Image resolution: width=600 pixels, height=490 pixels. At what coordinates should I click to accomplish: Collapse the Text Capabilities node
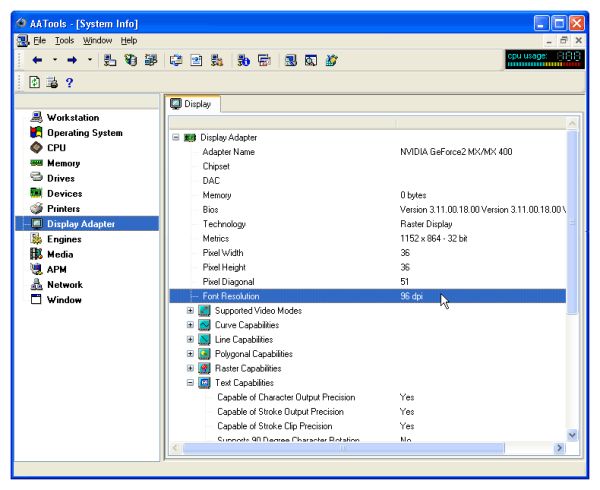tap(190, 383)
